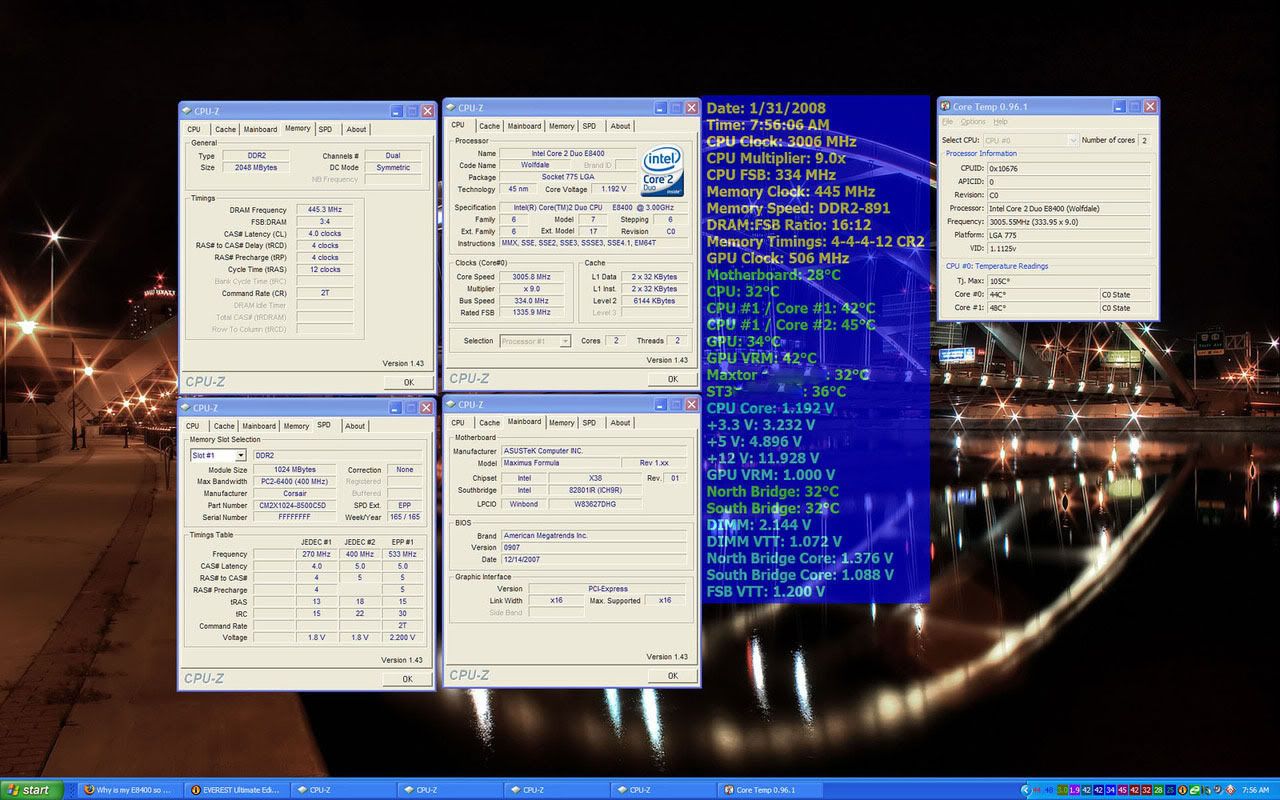Select Cache tab in CPU-Z DRAM timings window
This screenshot has height=800, width=1280.
coord(225,129)
